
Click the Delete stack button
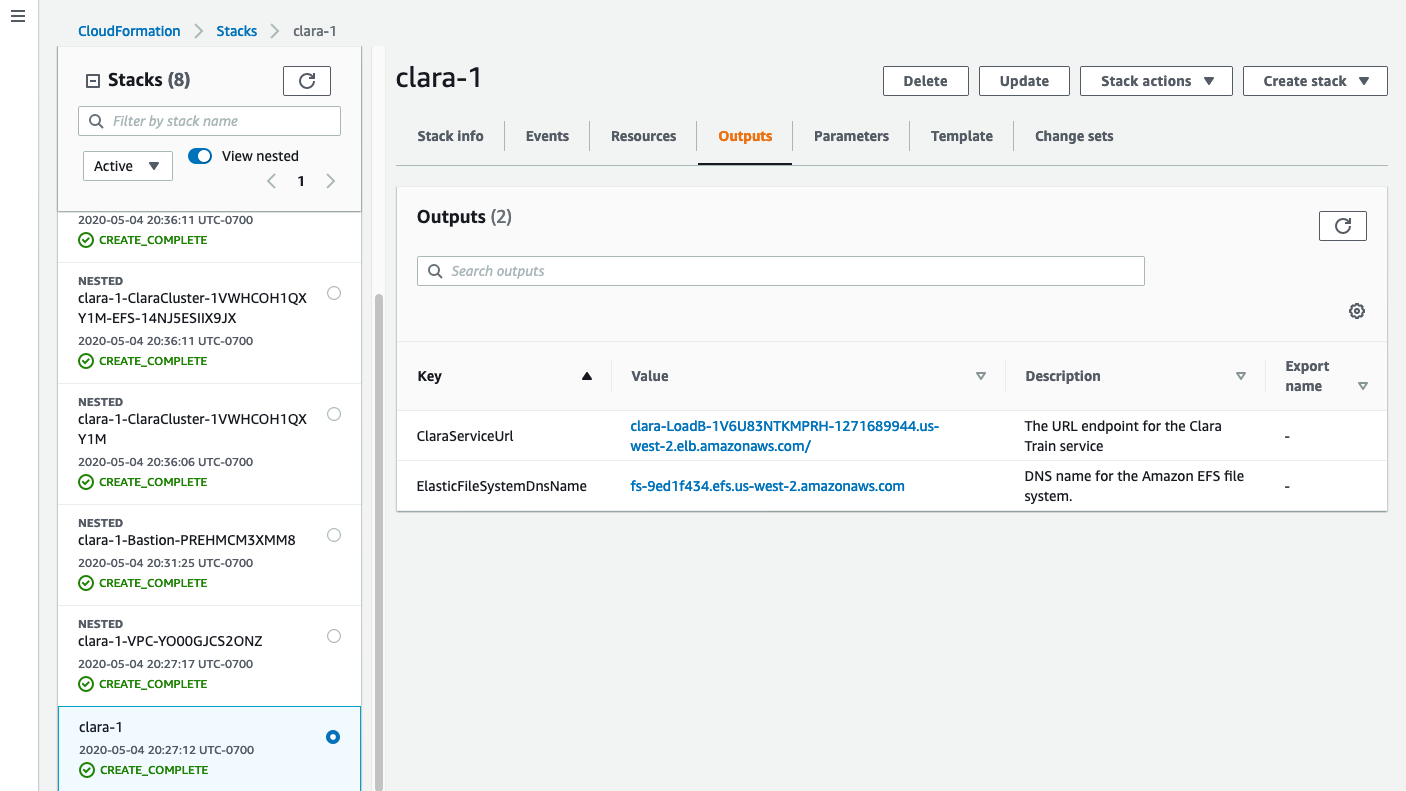925,81
